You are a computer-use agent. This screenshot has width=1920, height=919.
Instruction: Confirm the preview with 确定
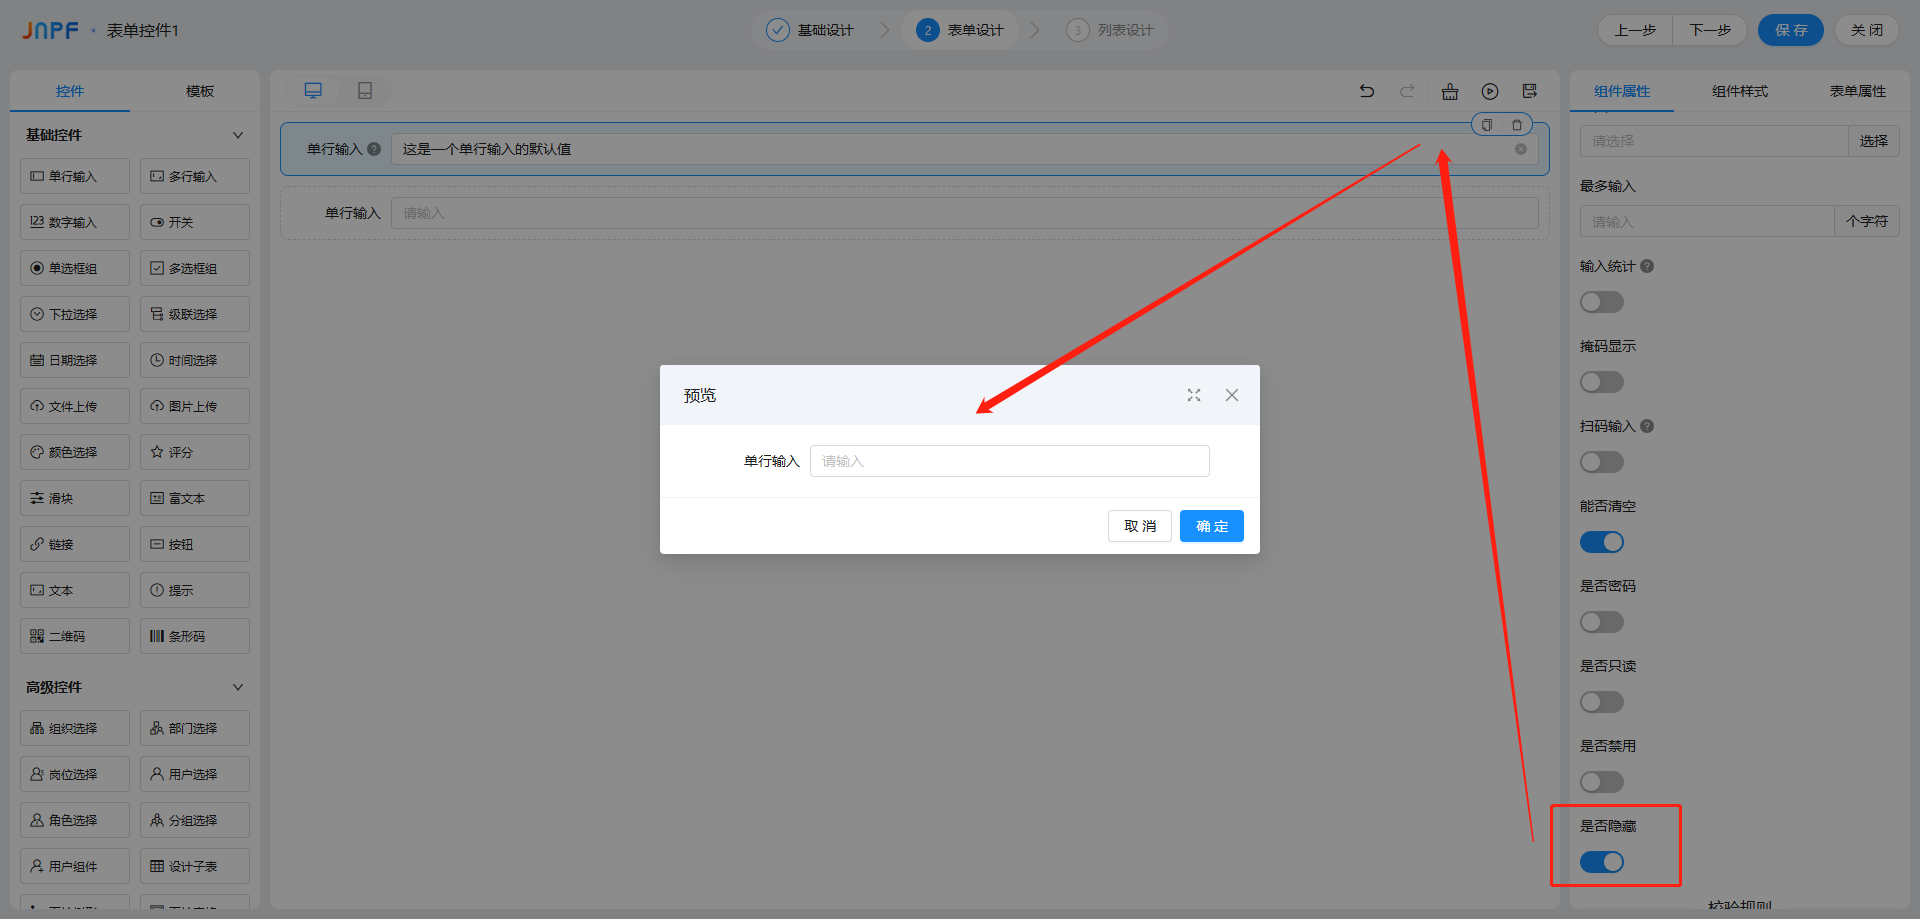pyautogui.click(x=1212, y=526)
